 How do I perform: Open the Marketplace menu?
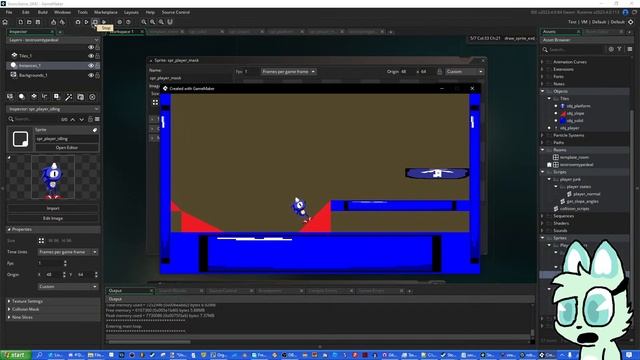tap(106, 12)
